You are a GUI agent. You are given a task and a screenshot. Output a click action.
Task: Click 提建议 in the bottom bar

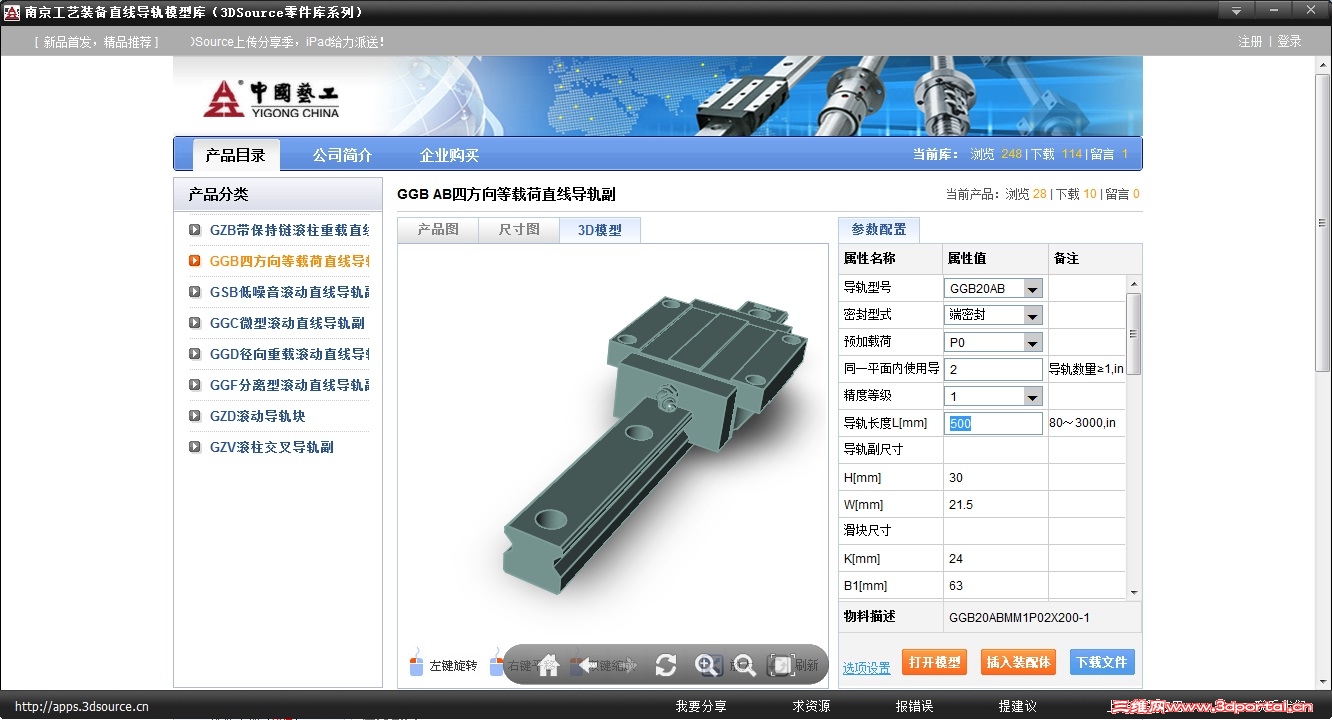pyautogui.click(x=1017, y=706)
